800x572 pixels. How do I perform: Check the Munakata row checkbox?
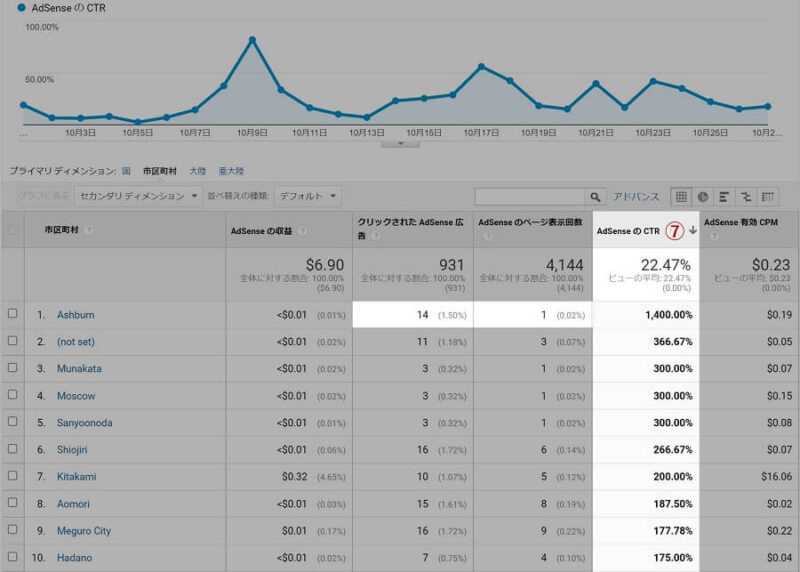click(13, 368)
